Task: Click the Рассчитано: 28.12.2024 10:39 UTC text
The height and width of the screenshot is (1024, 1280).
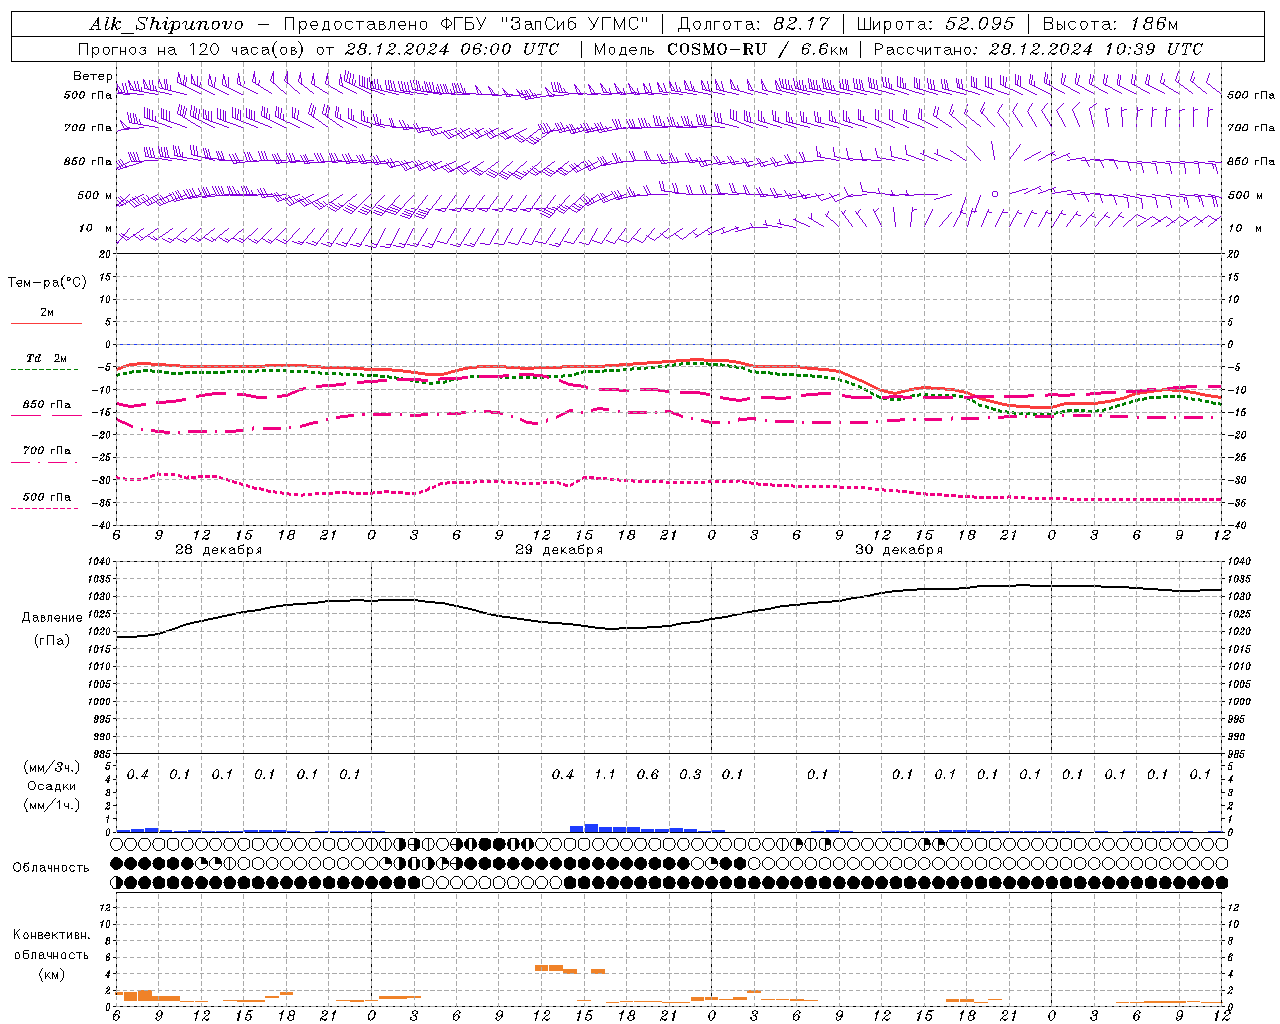Action: 1038,49
